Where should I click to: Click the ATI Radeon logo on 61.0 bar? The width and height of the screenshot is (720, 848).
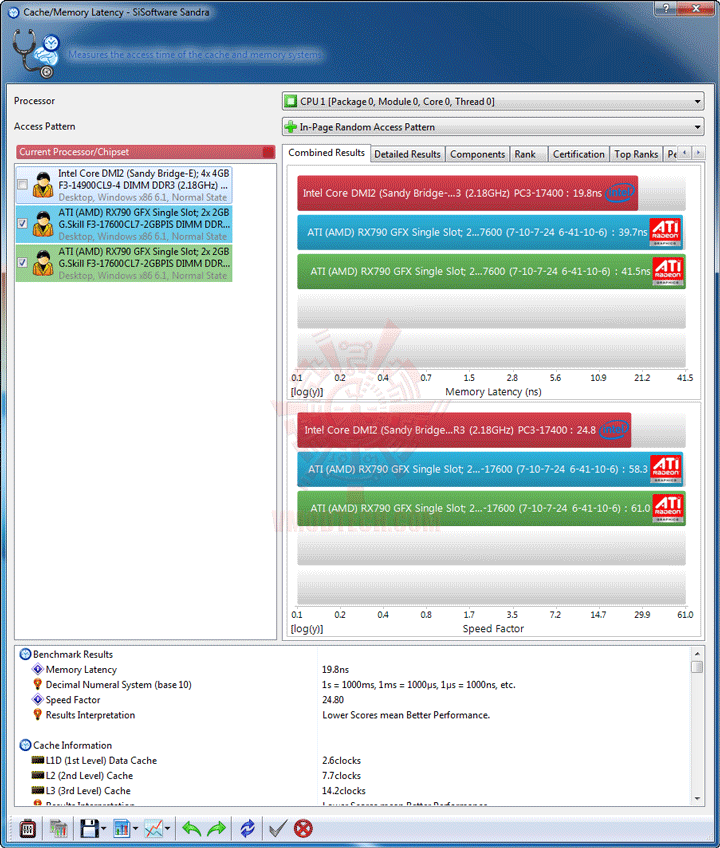668,508
